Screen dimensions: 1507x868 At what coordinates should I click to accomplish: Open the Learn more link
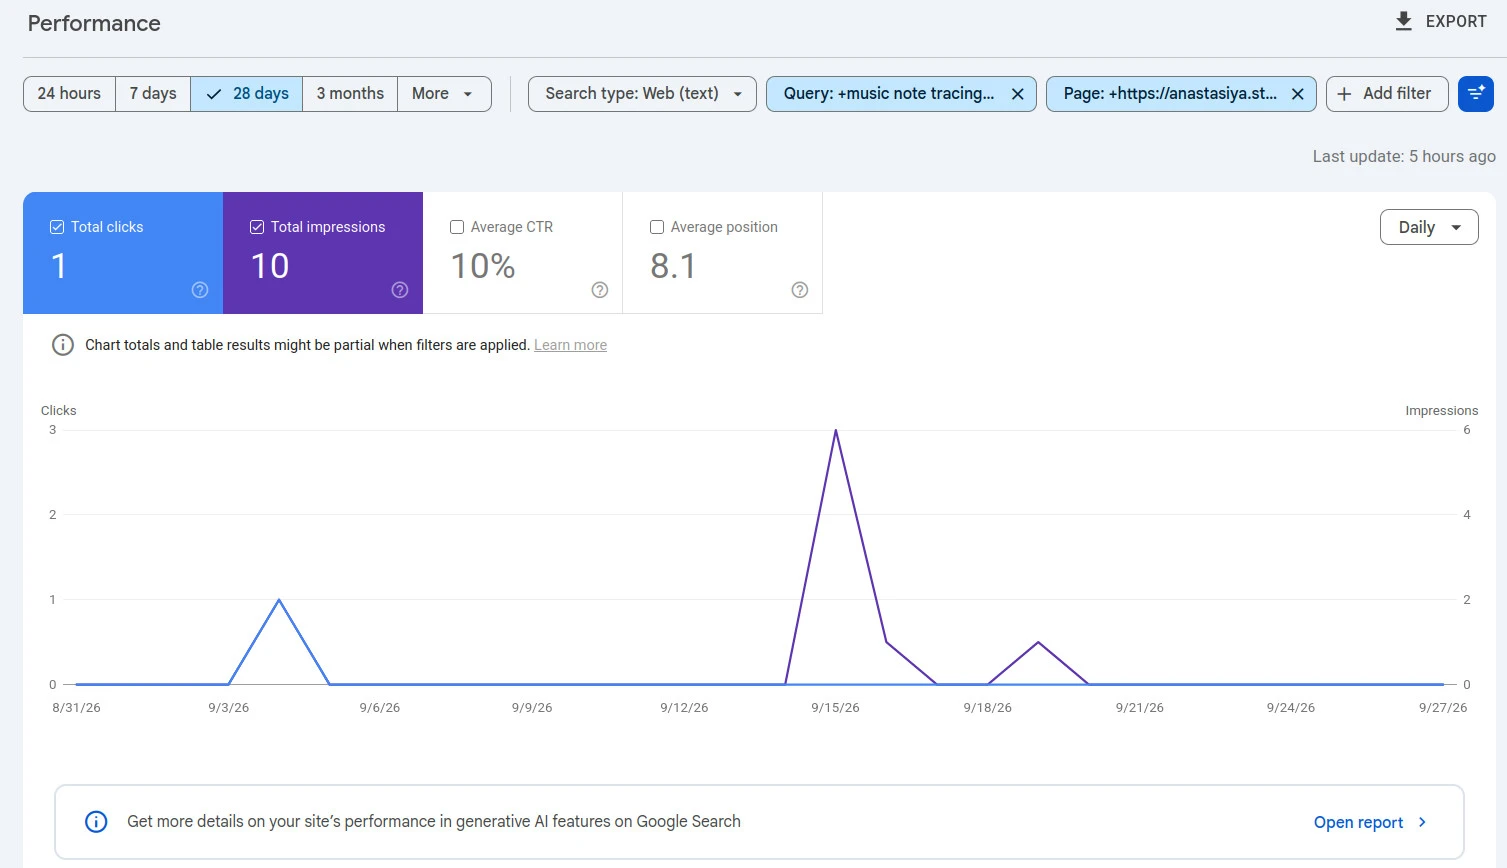pos(570,345)
